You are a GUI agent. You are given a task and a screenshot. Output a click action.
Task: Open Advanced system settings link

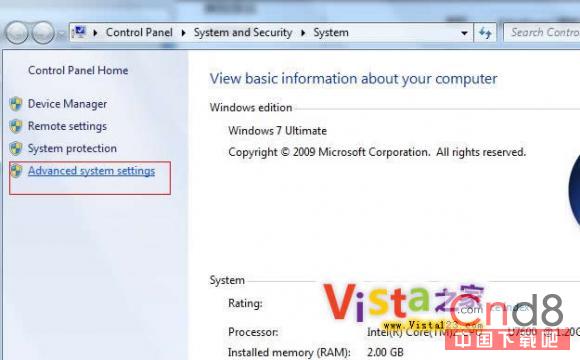pyautogui.click(x=91, y=171)
